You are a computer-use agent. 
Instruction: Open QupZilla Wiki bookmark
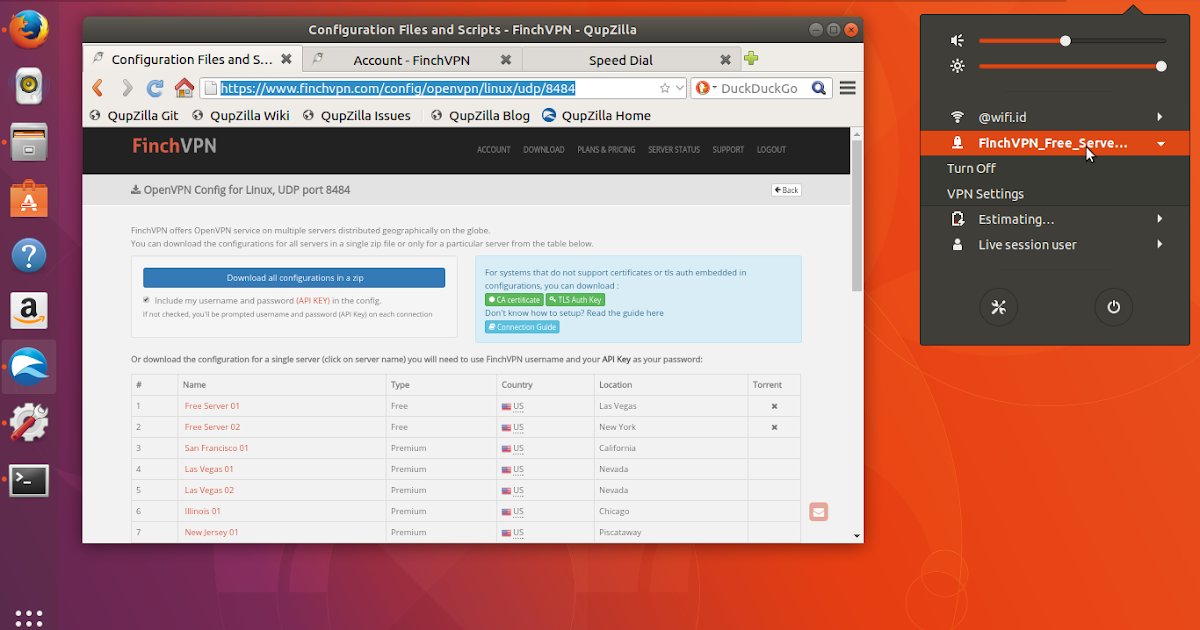coord(240,115)
